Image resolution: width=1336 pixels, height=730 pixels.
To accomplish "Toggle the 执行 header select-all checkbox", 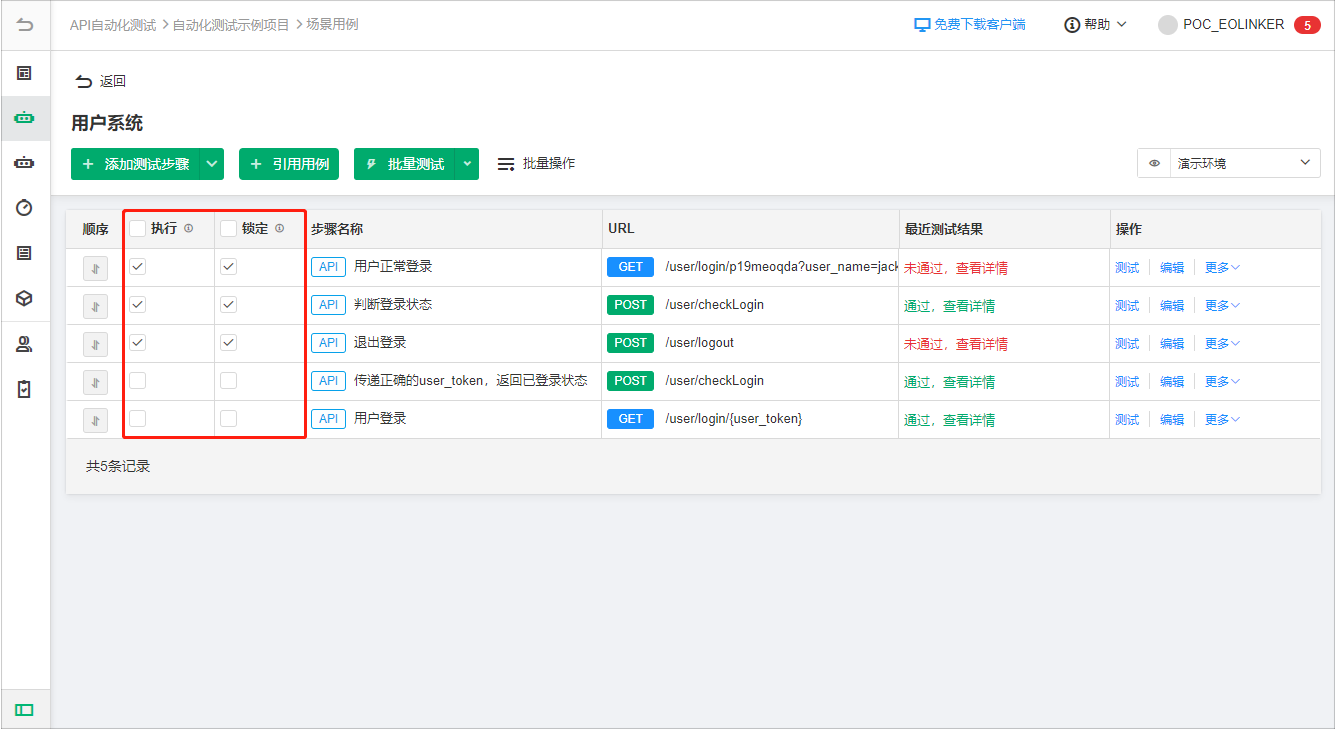I will (x=137, y=229).
